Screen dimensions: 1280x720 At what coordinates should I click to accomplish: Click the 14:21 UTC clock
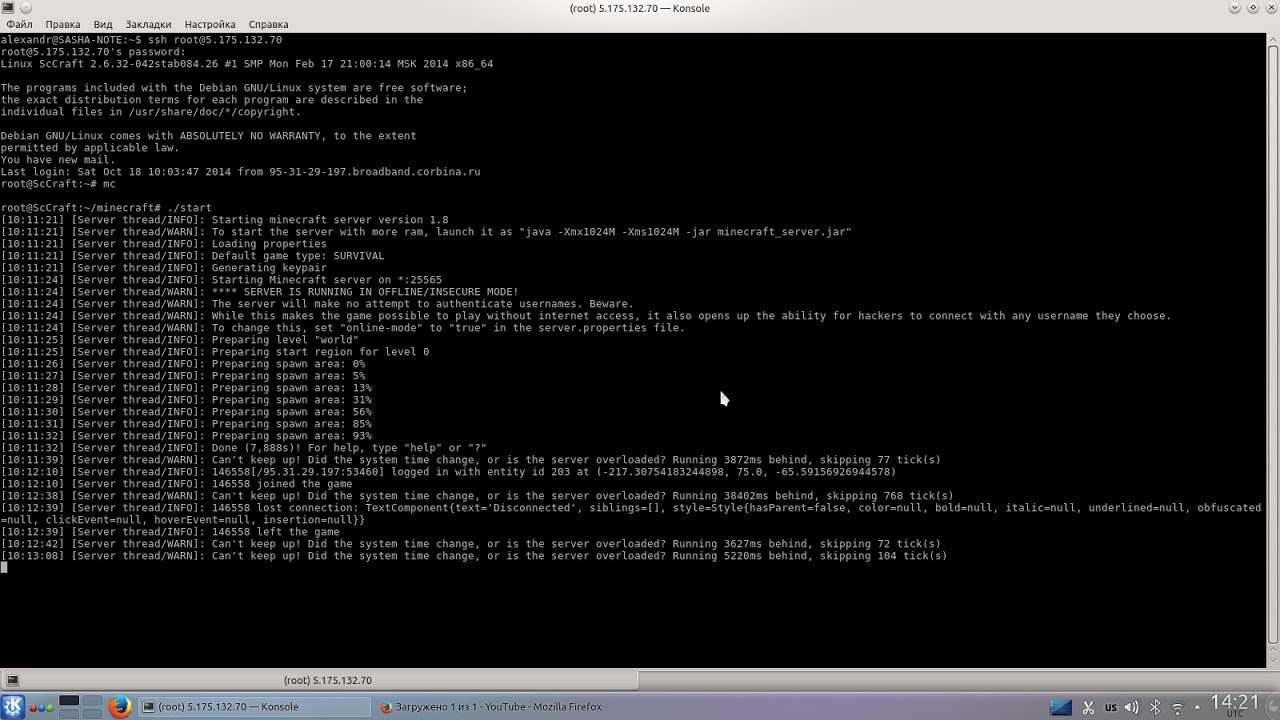pos(1234,706)
